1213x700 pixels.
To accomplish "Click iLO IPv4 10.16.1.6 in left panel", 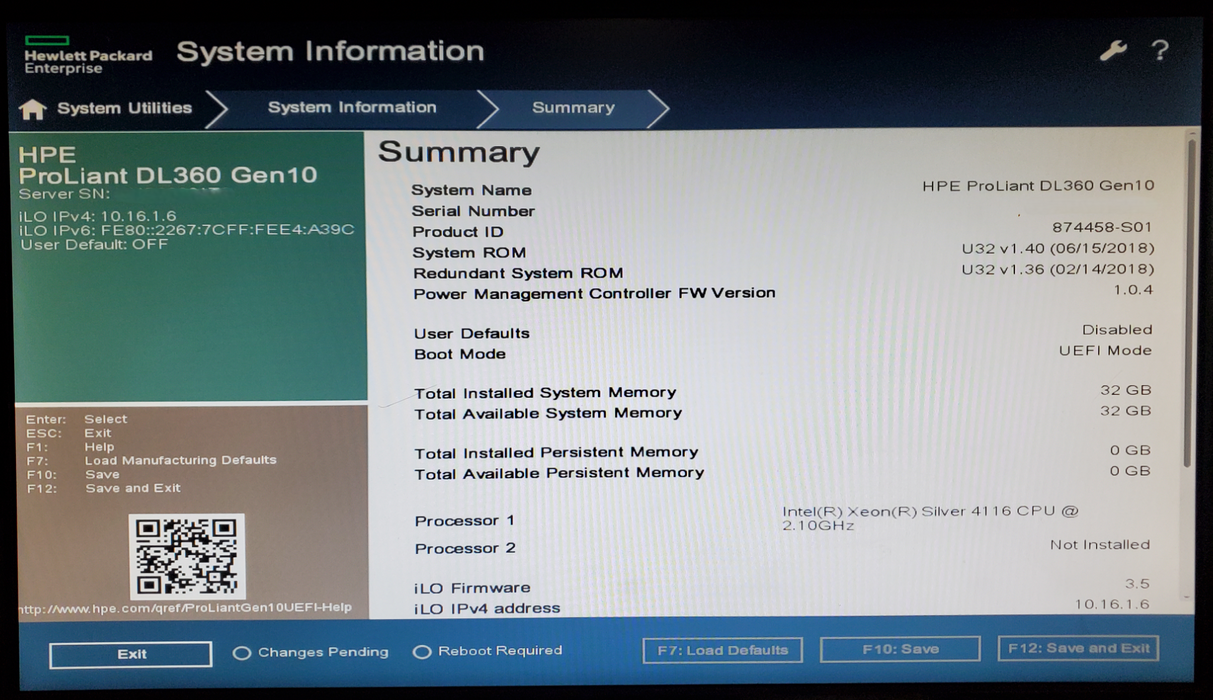I will [98, 216].
